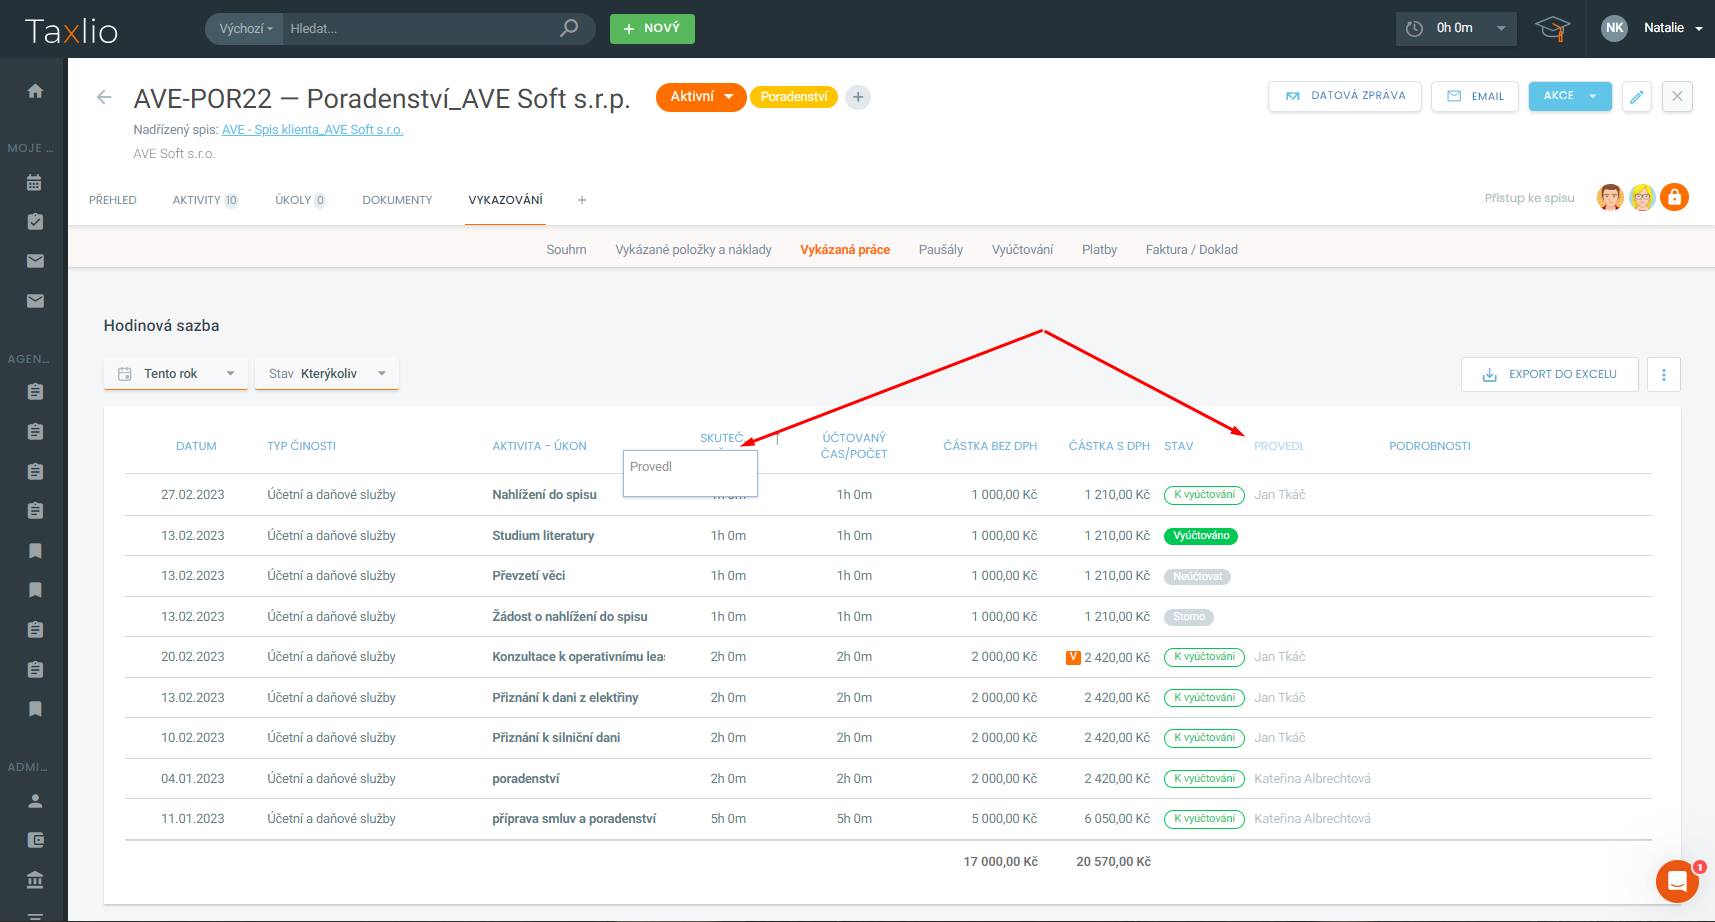Open the calendar icon in the sidebar
The image size is (1715, 922).
pyautogui.click(x=35, y=182)
